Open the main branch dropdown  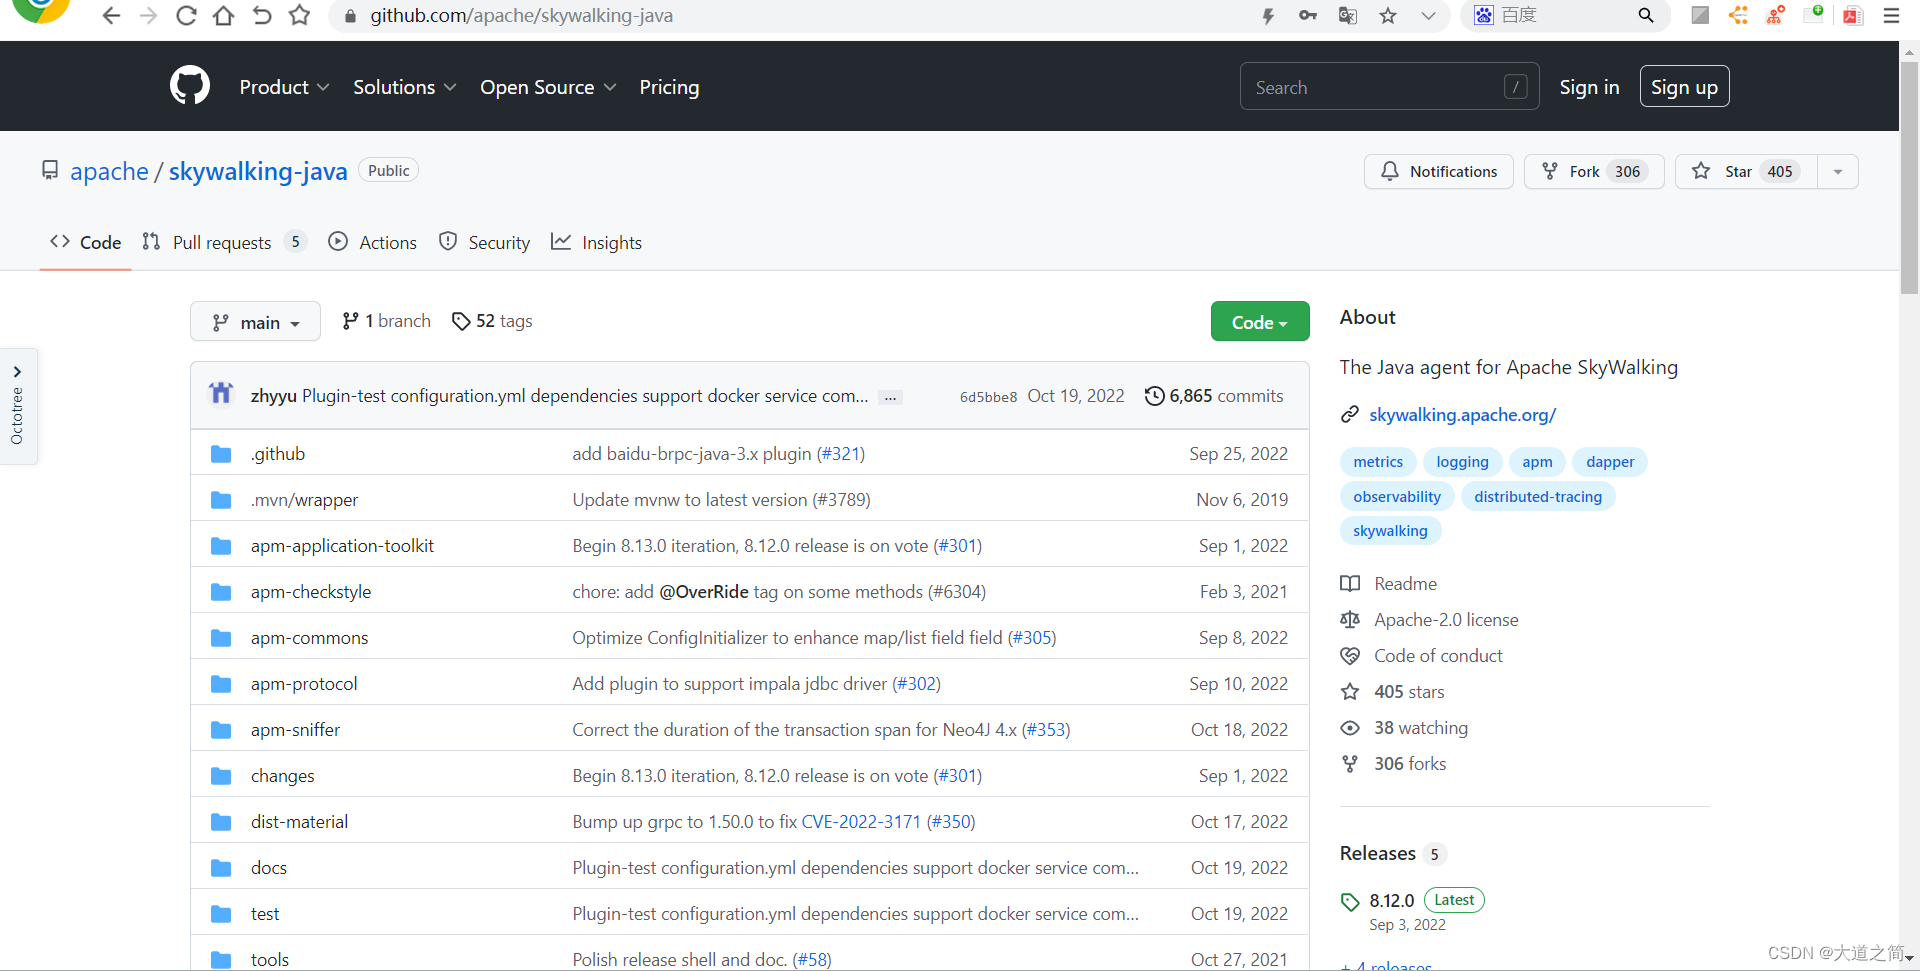(255, 322)
